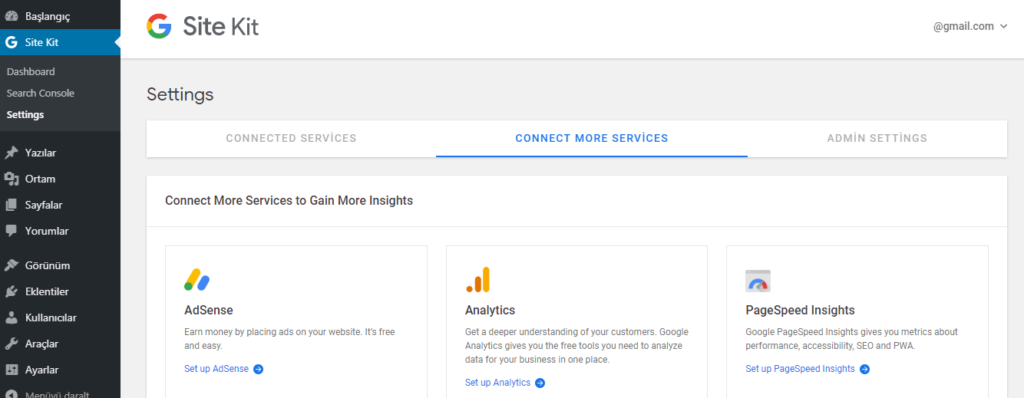This screenshot has width=1024, height=398.
Task: Expand the gmail.com account dropdown
Action: [x=970, y=27]
